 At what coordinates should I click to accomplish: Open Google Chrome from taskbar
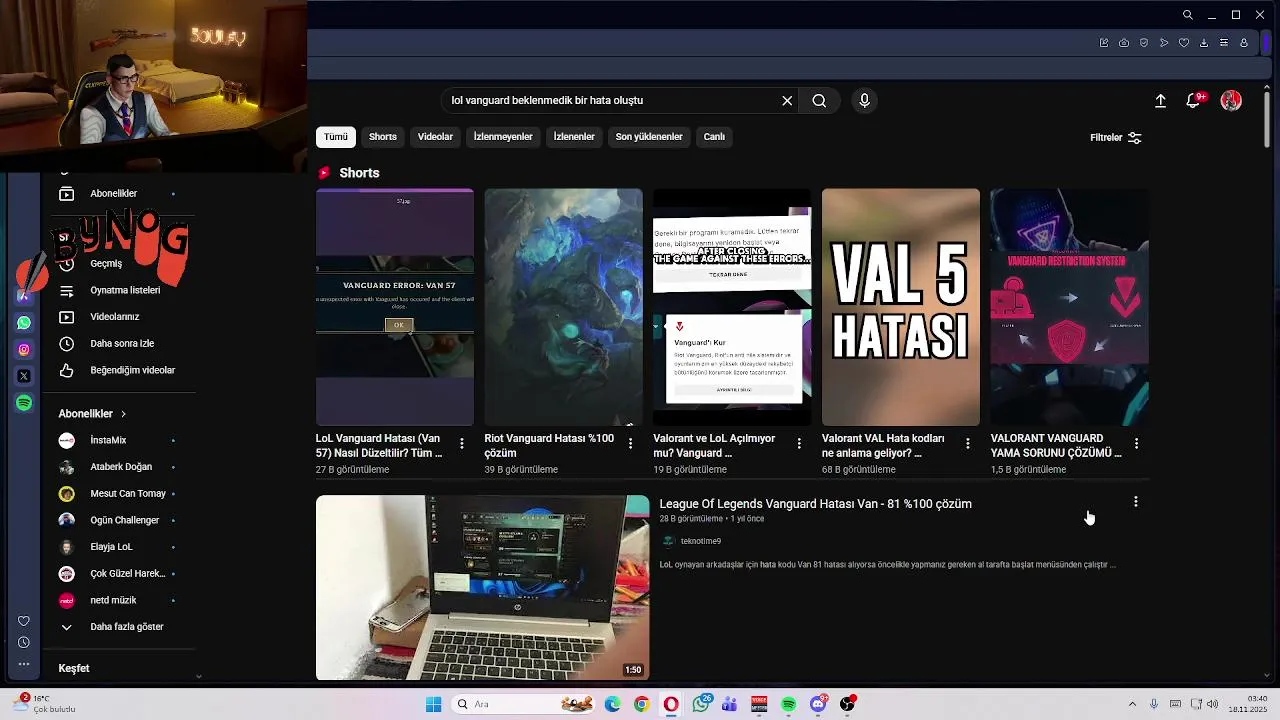[x=641, y=704]
